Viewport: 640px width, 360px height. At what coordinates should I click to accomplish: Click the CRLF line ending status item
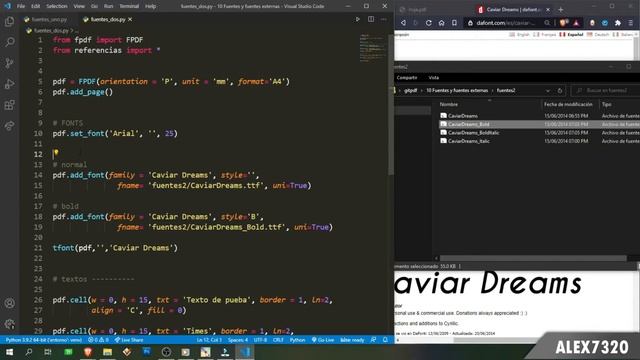[278, 340]
